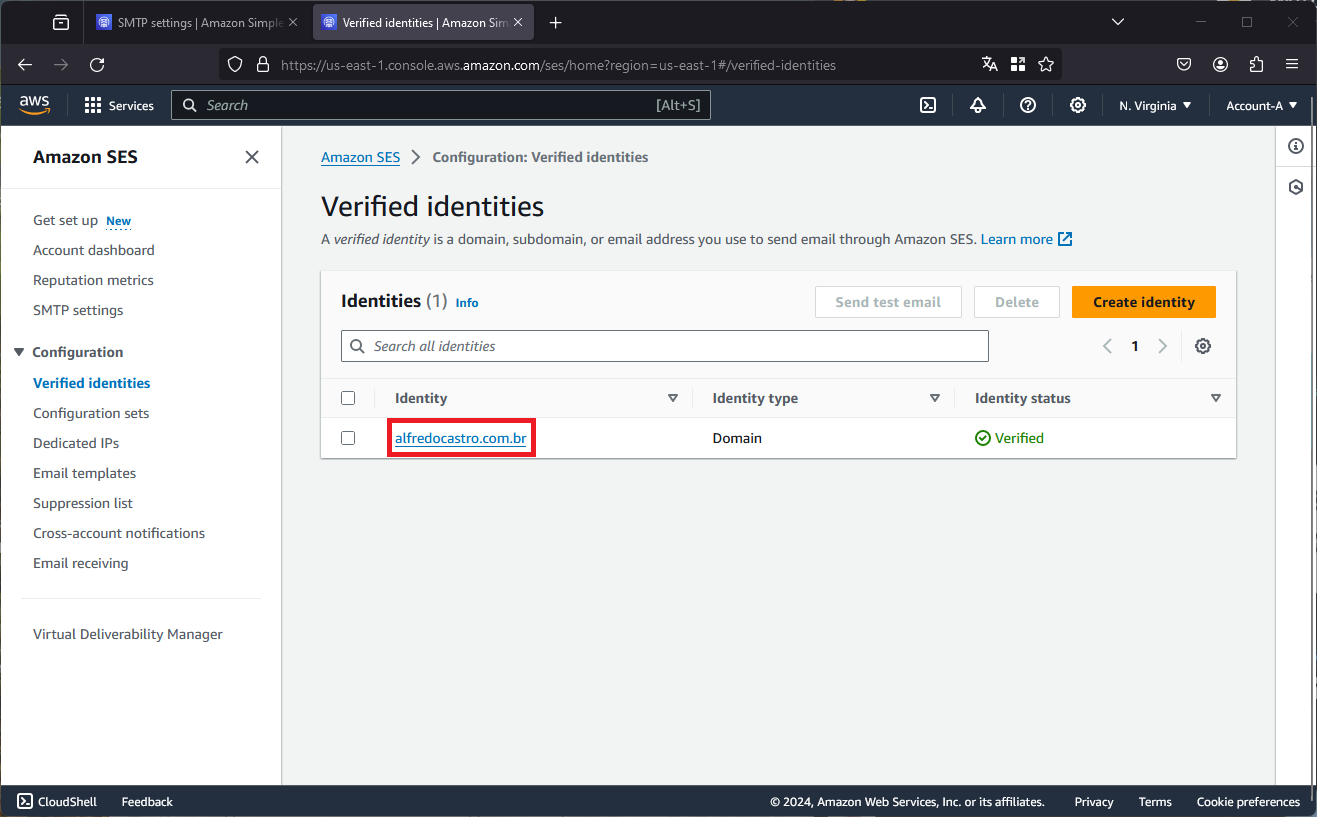Open the Learn more link
Image resolution: width=1317 pixels, height=817 pixels.
(1027, 239)
